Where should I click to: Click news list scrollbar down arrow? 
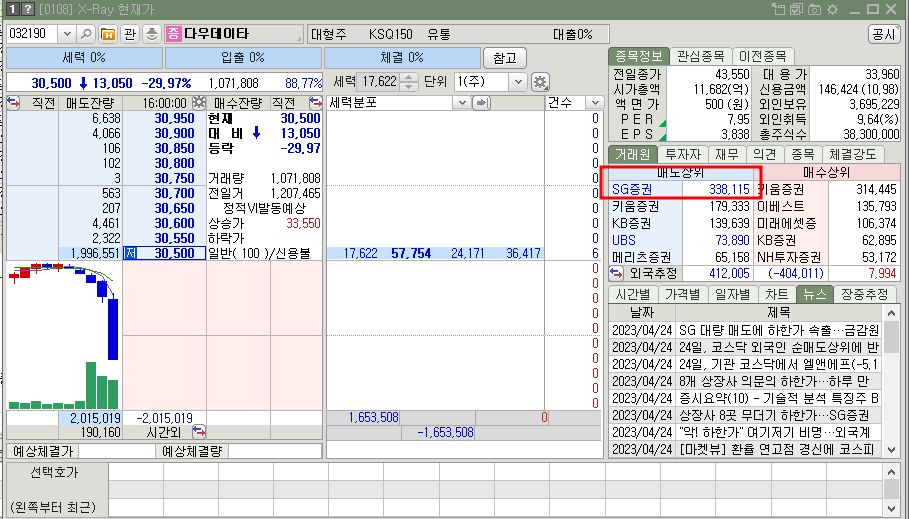(x=892, y=449)
